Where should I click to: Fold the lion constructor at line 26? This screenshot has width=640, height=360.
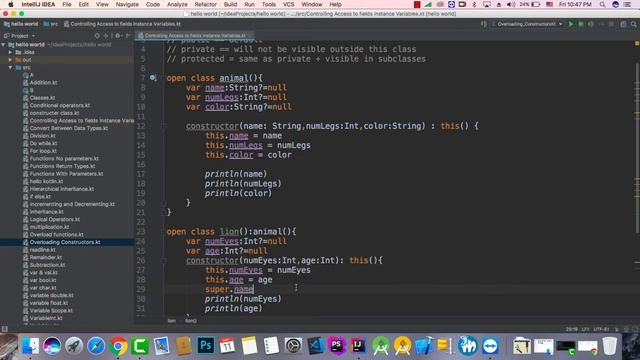pyautogui.click(x=164, y=260)
